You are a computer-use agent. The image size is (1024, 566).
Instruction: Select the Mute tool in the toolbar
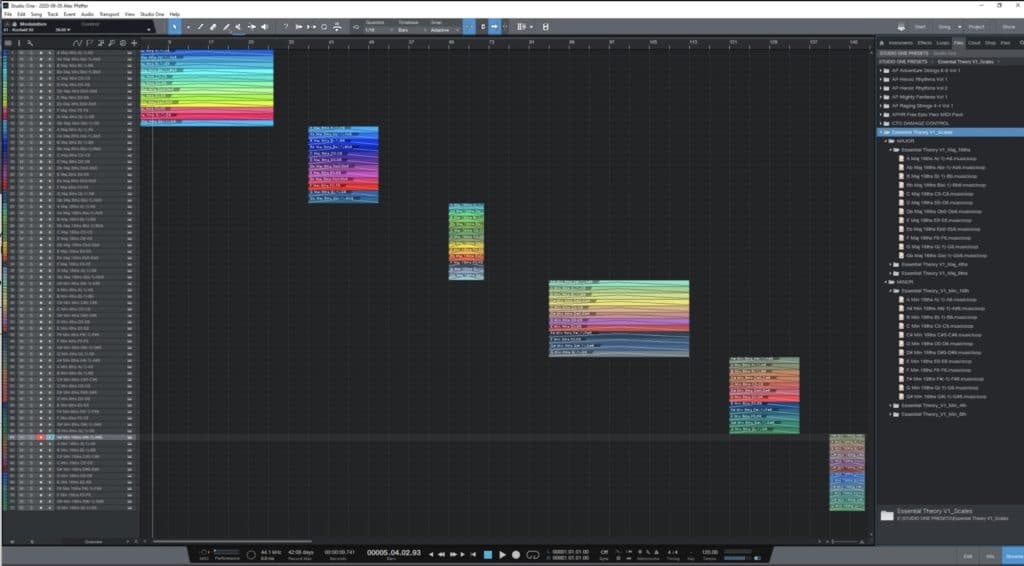tap(238, 27)
